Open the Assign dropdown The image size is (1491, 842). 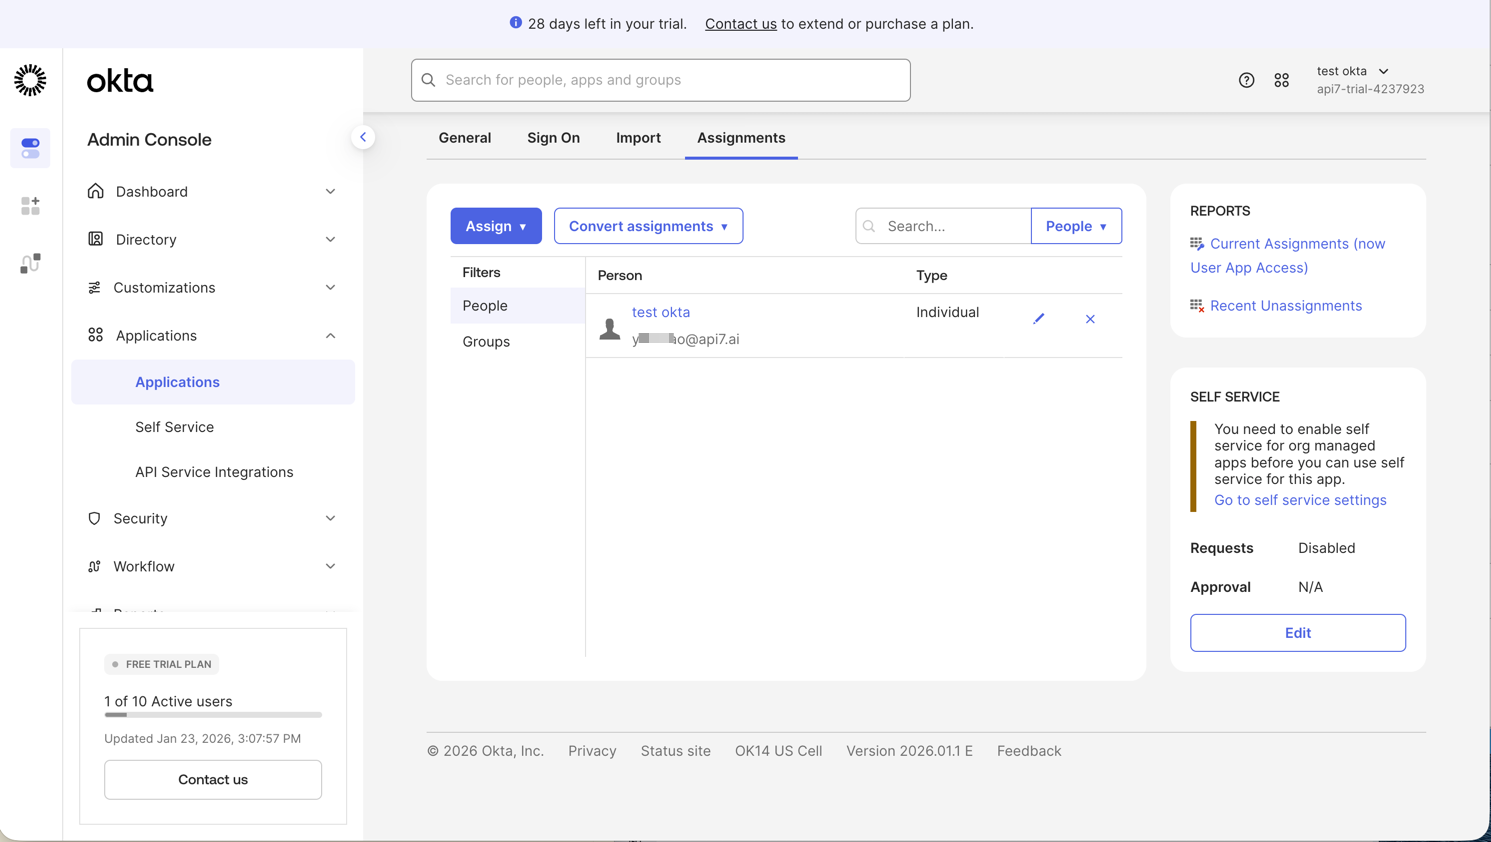pos(496,226)
